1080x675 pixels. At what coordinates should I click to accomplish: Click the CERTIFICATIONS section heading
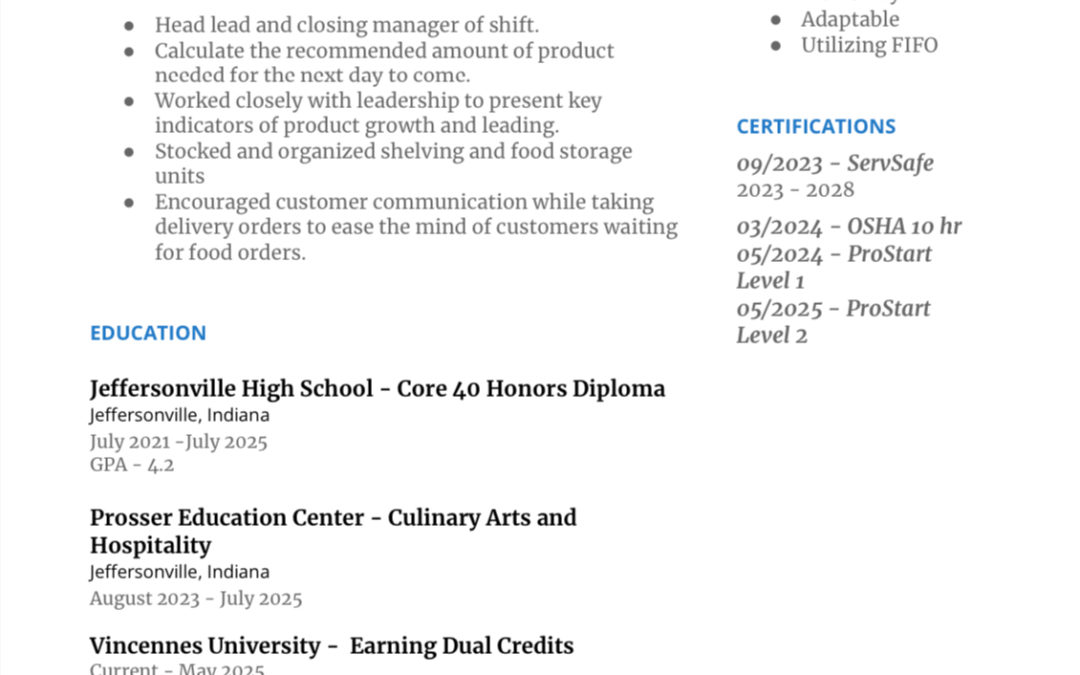[x=816, y=126]
